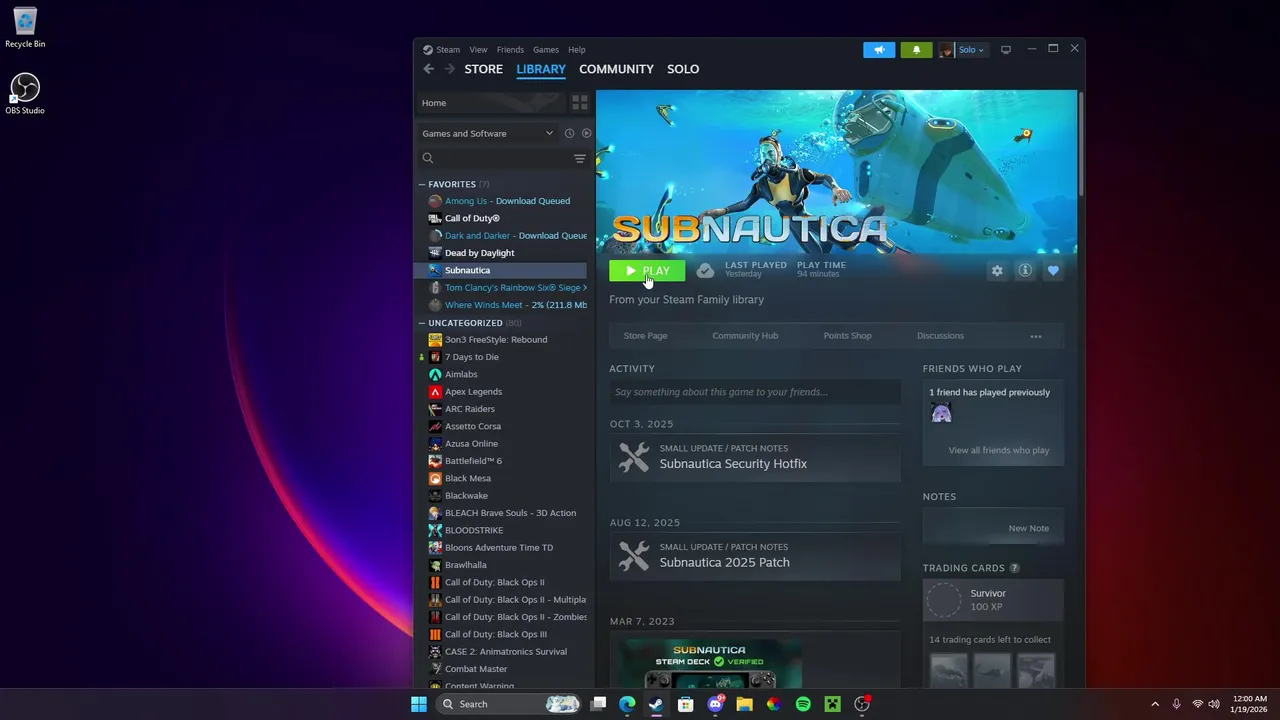
Task: Switch library to grid view icon
Action: point(579,103)
